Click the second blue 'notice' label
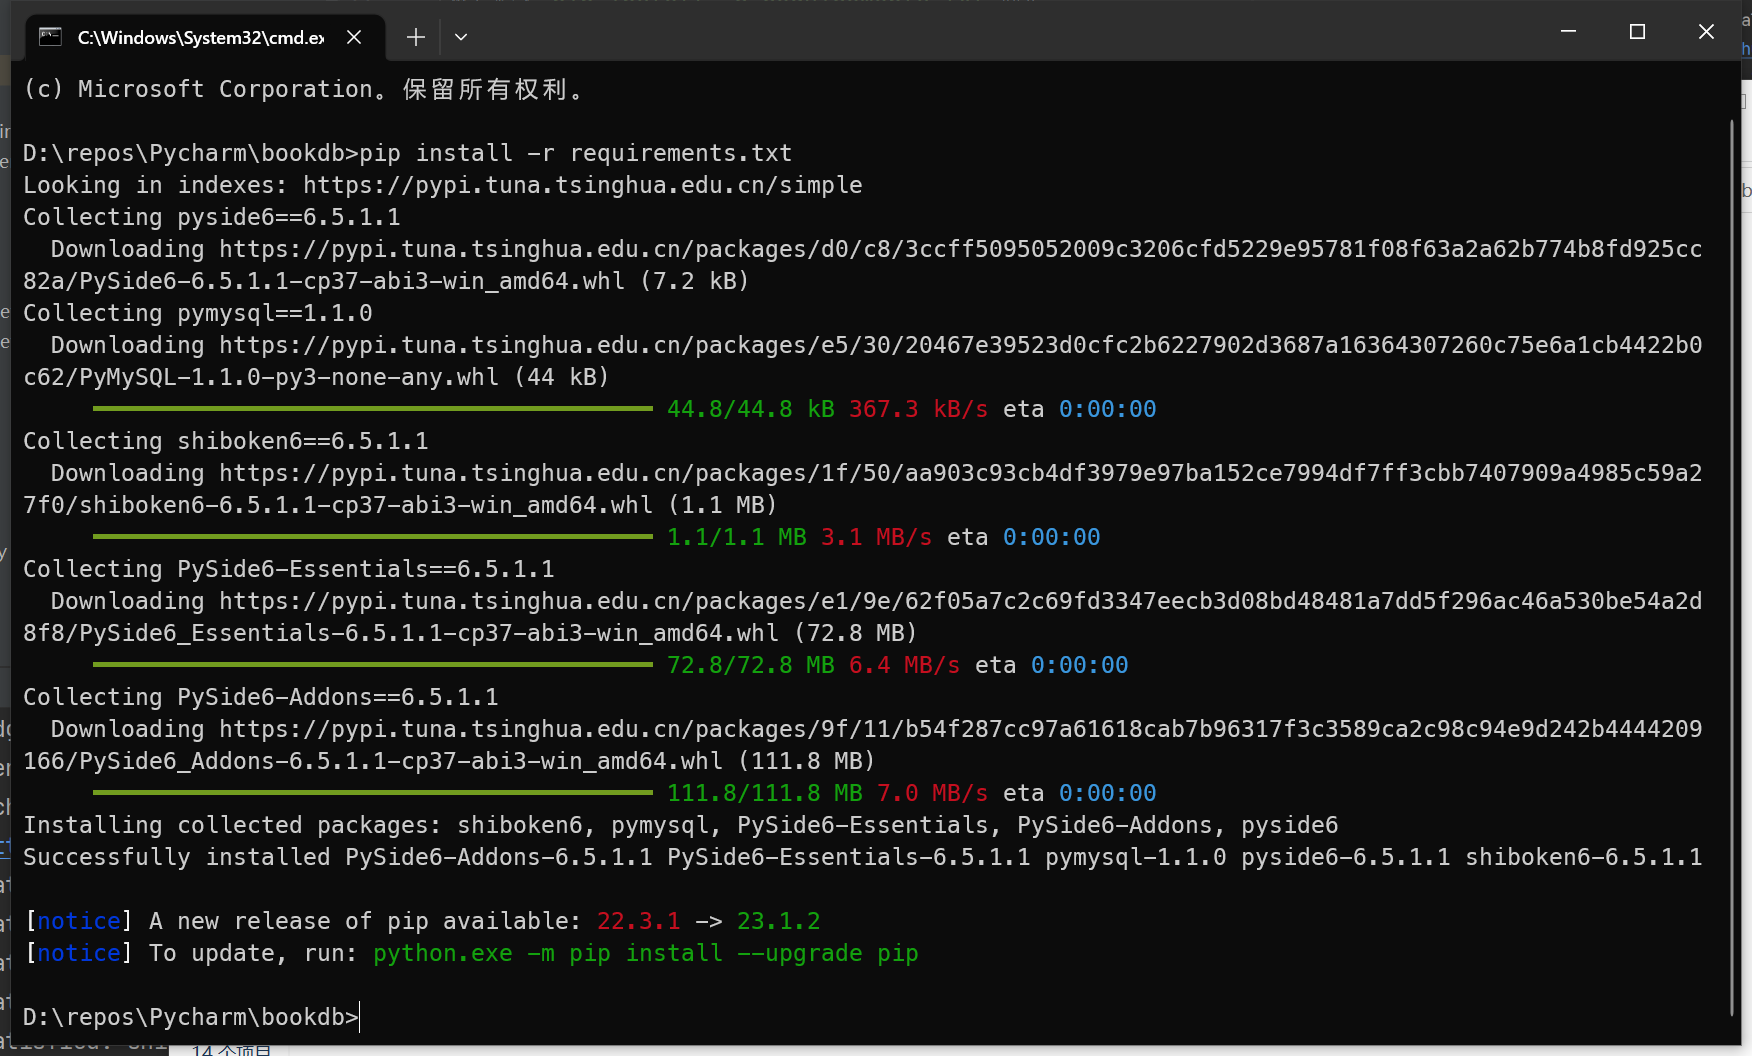The width and height of the screenshot is (1752, 1056). [x=79, y=953]
